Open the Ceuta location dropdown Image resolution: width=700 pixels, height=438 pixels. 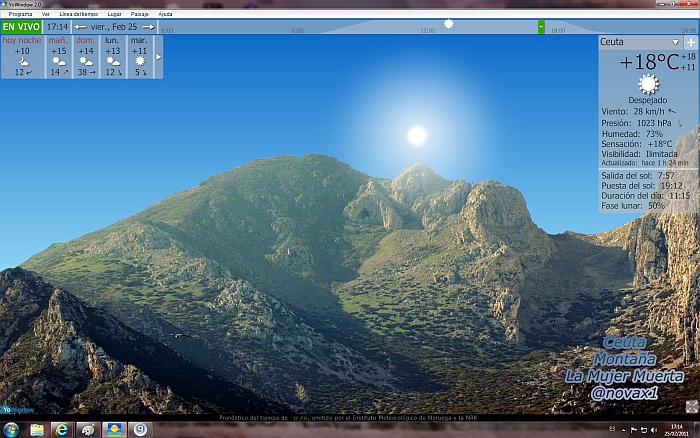(x=676, y=43)
